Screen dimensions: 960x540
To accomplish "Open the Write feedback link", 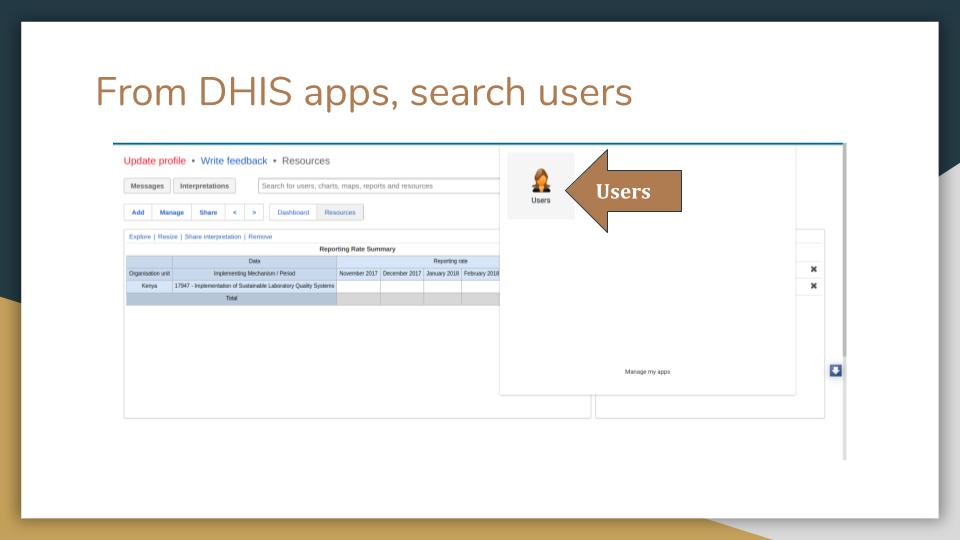I will 234,160.
